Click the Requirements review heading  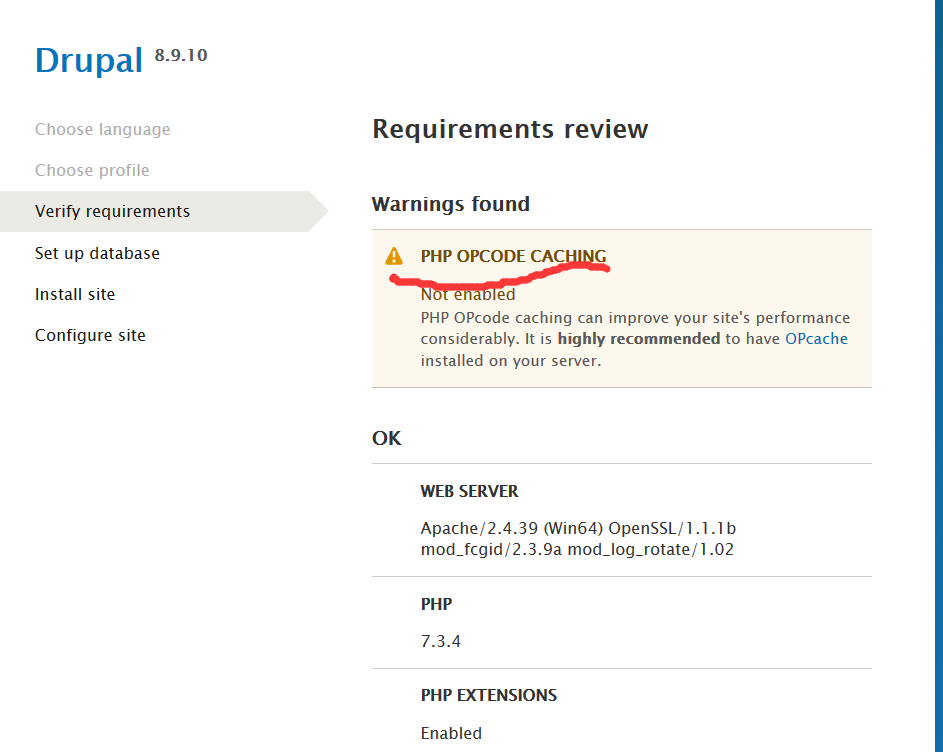[510, 129]
